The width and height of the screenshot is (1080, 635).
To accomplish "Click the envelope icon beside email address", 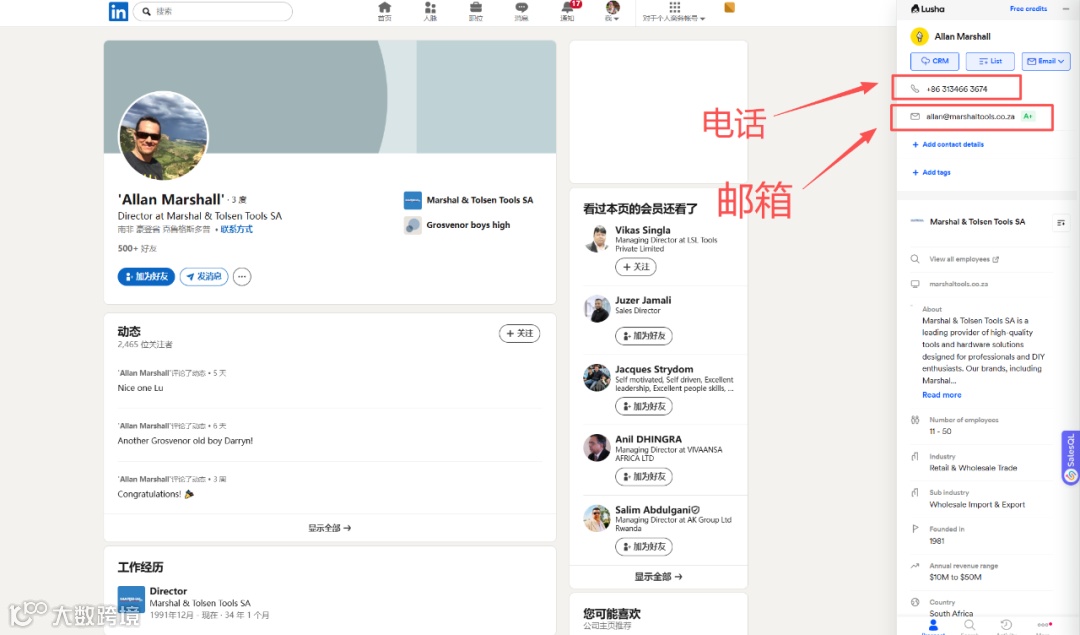I will click(x=915, y=116).
